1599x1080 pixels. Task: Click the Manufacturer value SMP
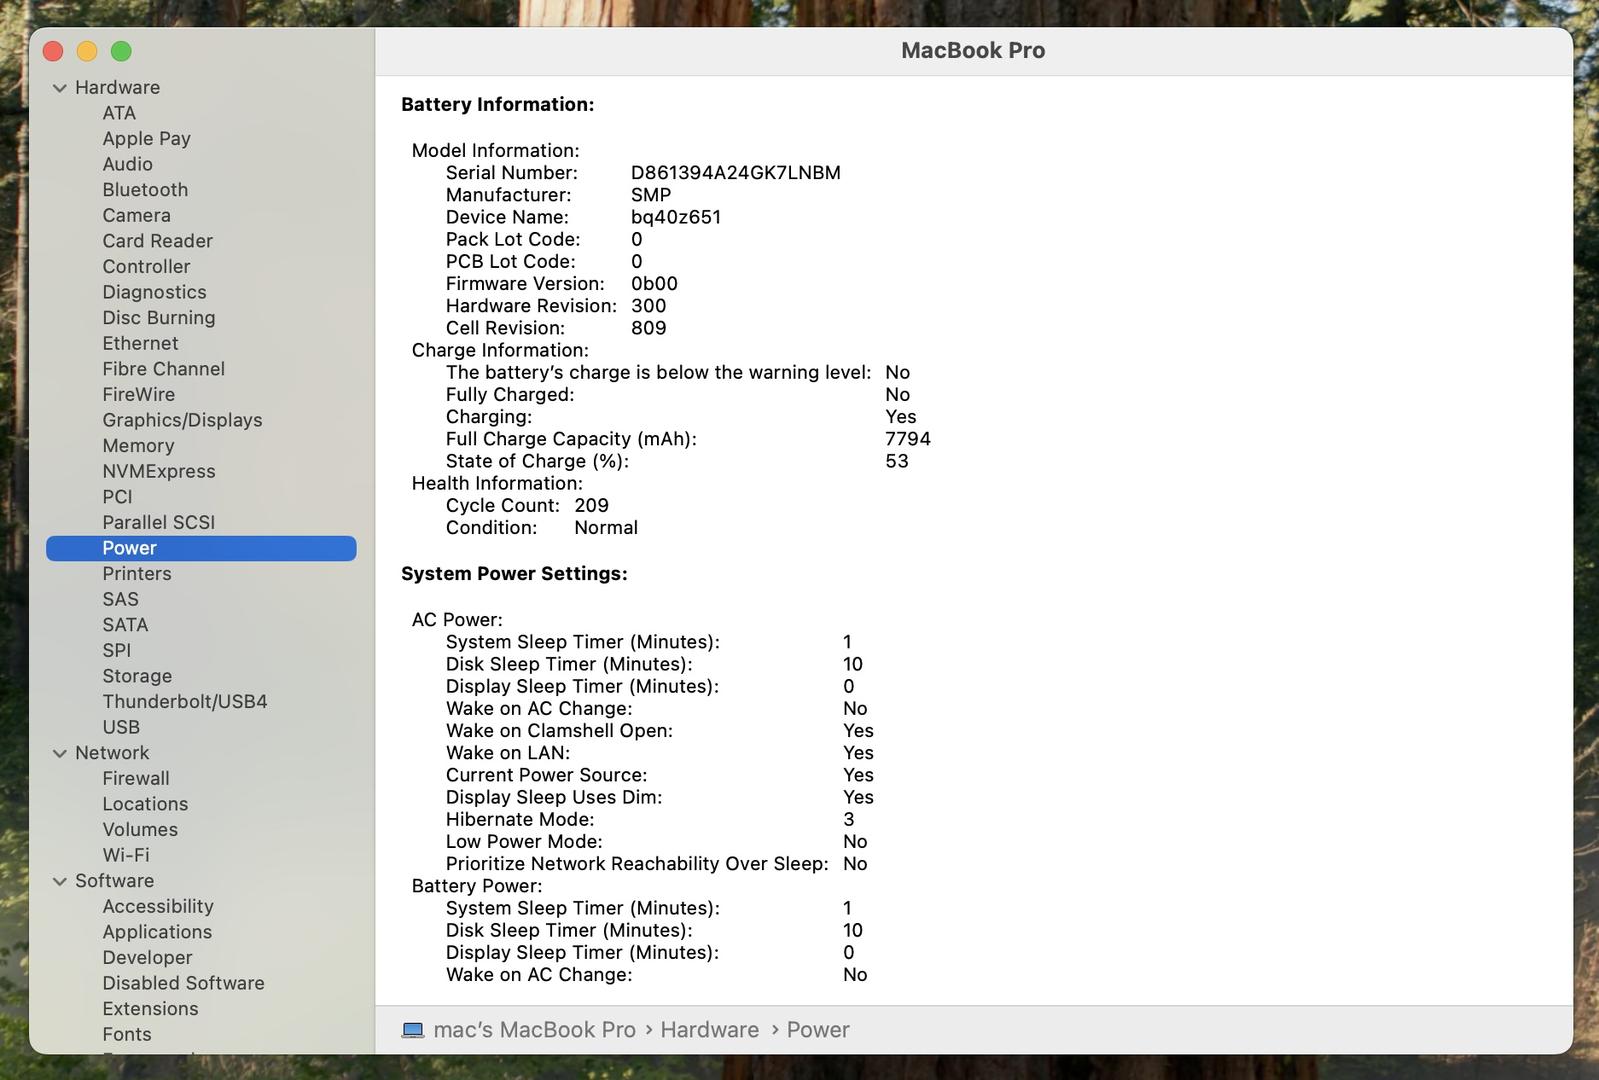(x=651, y=195)
